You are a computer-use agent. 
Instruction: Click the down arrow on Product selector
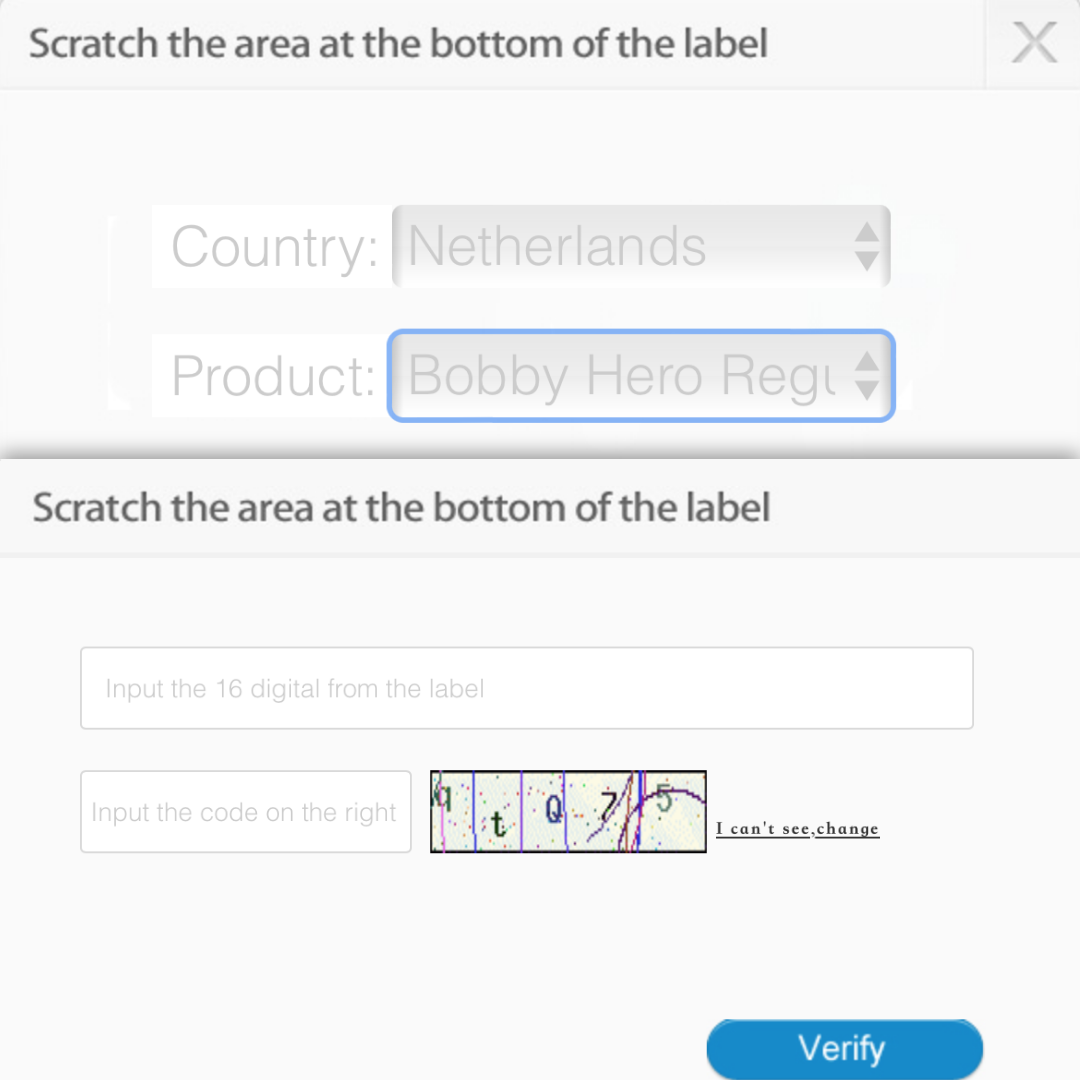point(867,389)
